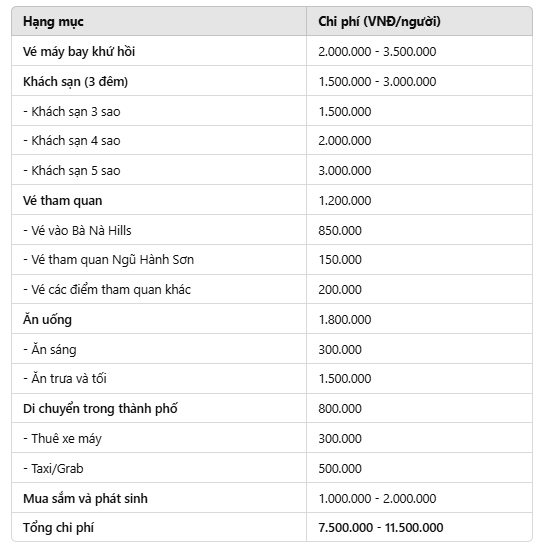Click the '- Taxi/Grab' entry
This screenshot has width=544, height=545.
click(x=53, y=469)
